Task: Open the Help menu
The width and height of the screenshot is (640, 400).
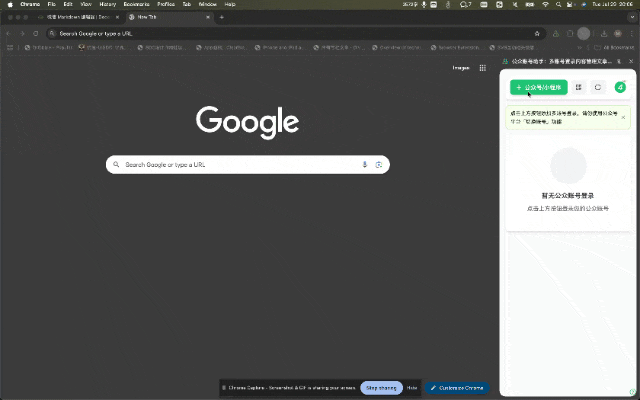Action: coord(230,4)
